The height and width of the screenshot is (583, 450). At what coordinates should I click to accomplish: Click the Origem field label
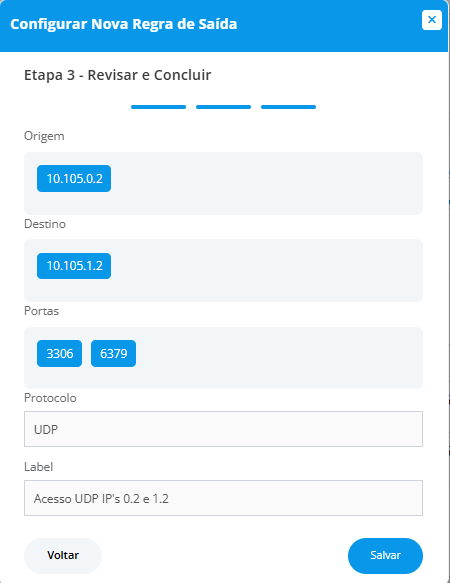coord(44,136)
